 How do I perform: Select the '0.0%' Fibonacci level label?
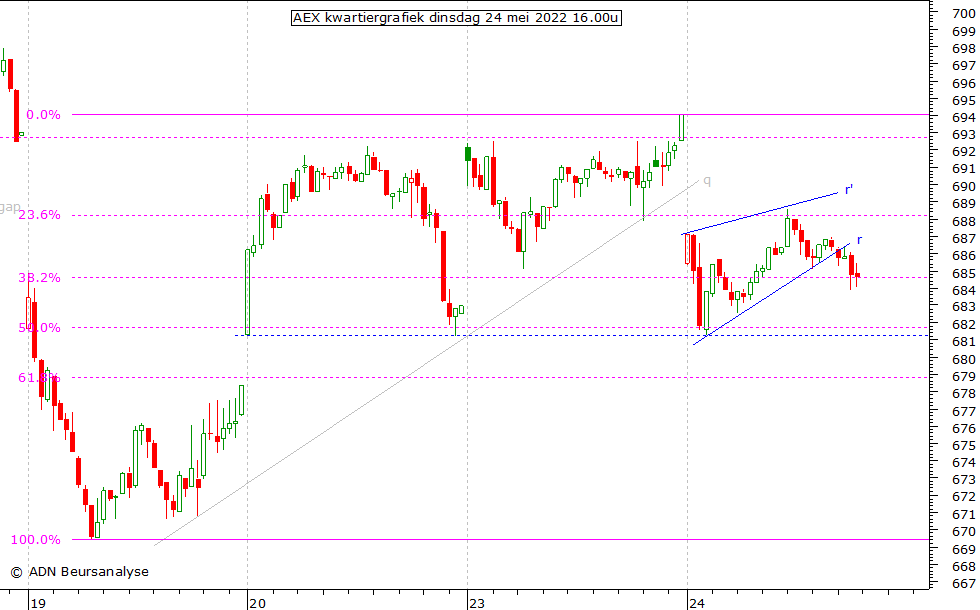click(43, 115)
